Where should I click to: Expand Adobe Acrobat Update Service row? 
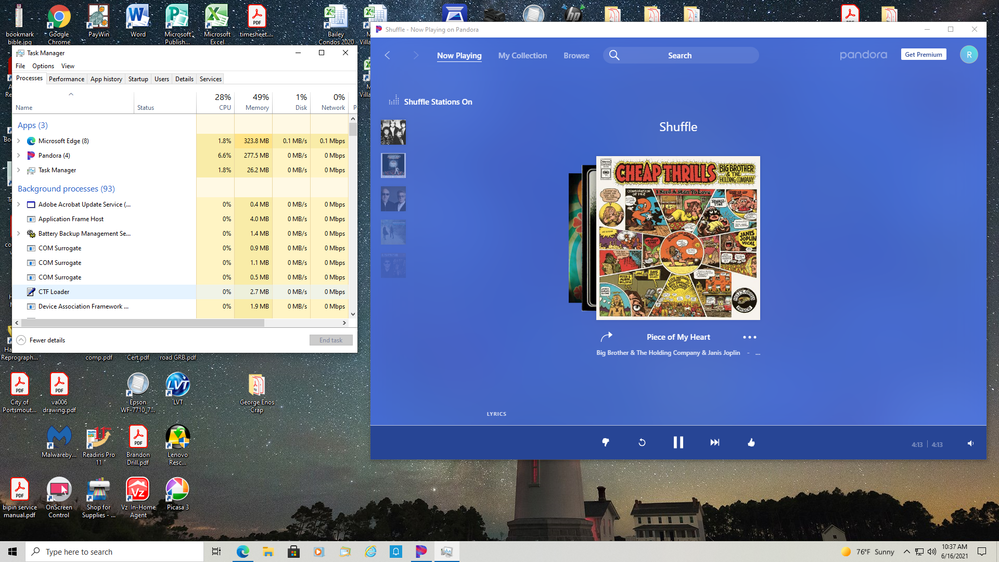click(x=18, y=205)
